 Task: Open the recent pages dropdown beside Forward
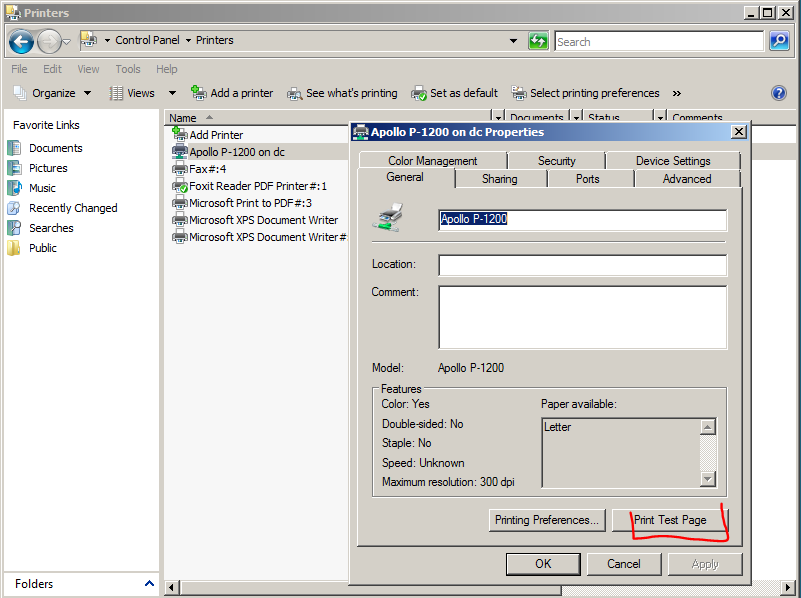click(x=66, y=42)
